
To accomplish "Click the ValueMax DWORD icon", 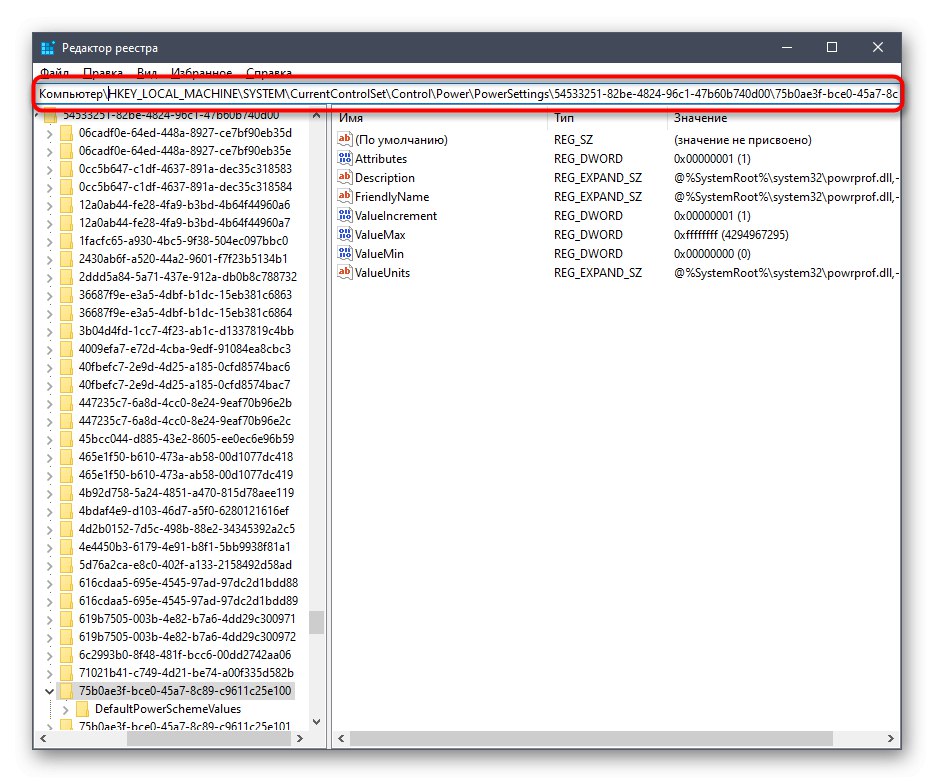I will point(345,235).
